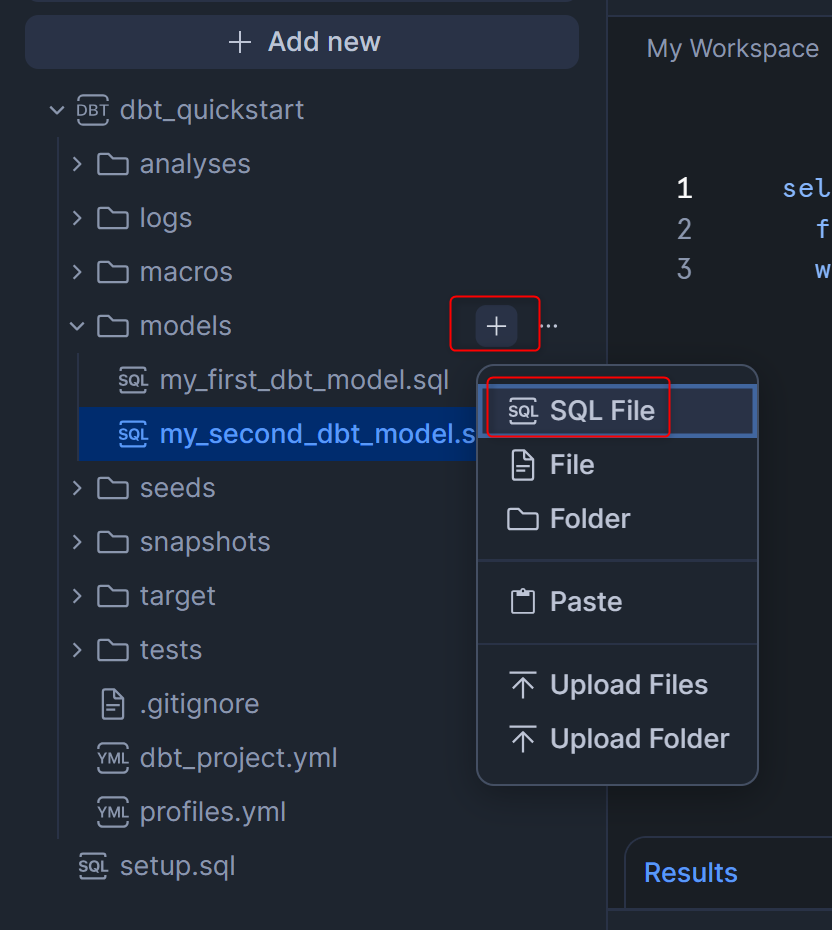
Task: Click YML icon of dbt_project.yml
Action: (113, 758)
